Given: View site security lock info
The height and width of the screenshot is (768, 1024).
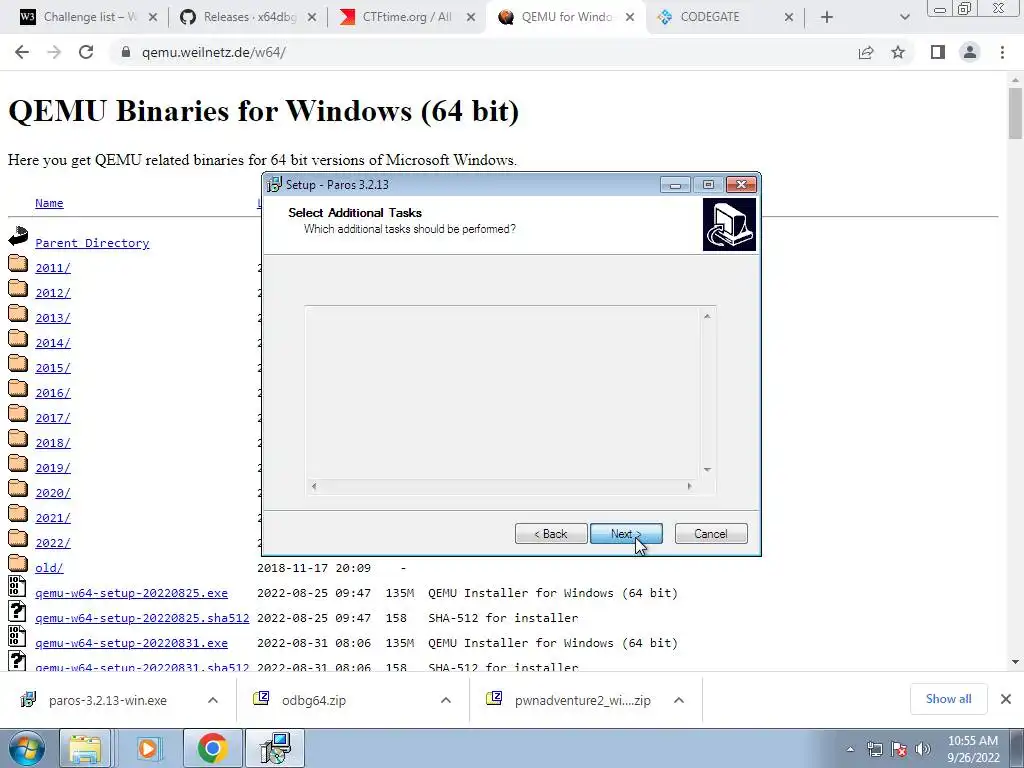Looking at the screenshot, I should click(x=125, y=52).
